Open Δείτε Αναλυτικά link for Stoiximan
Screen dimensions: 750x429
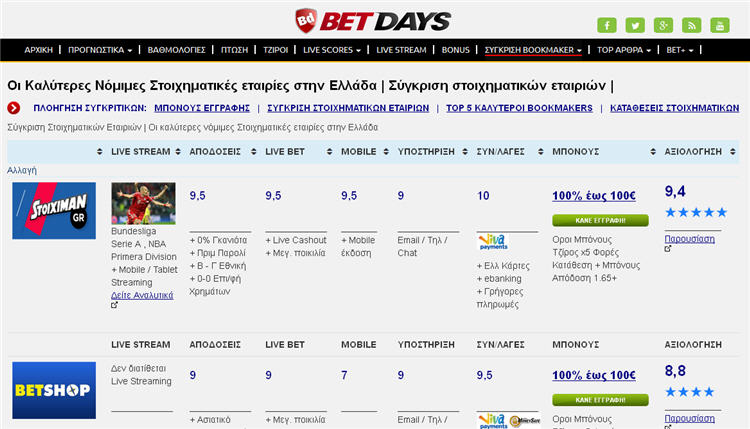point(142,295)
